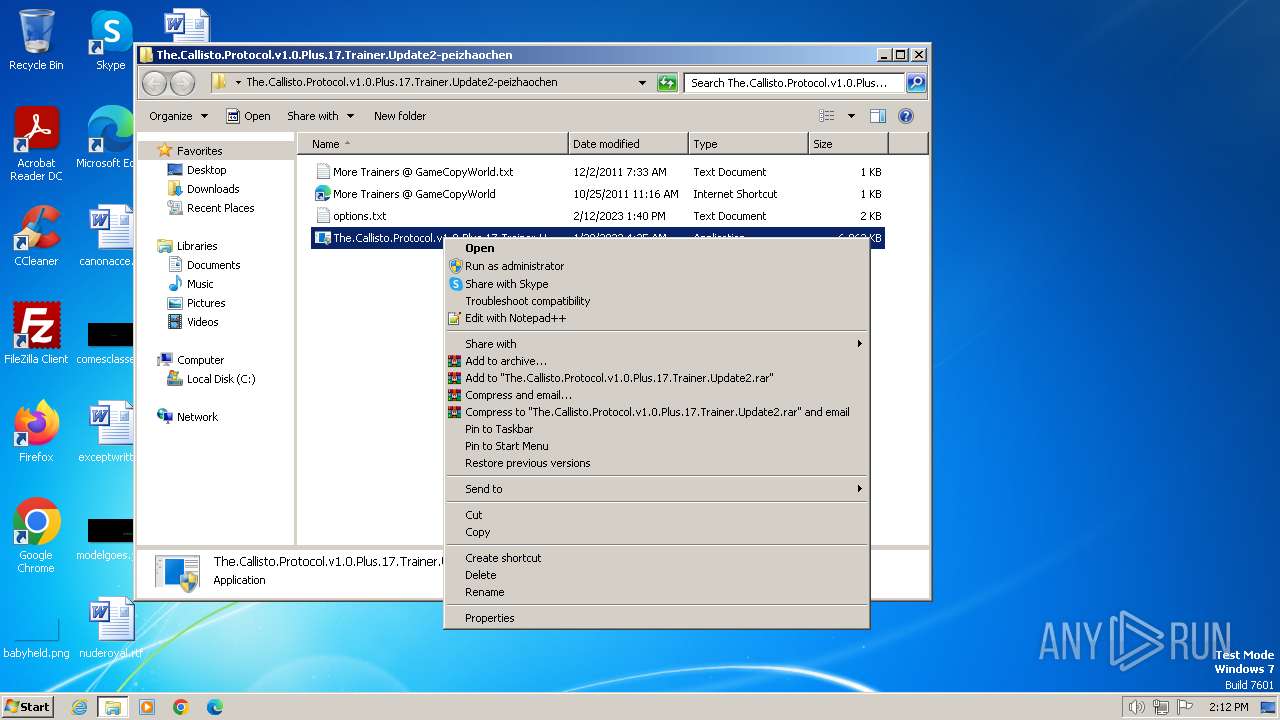
Task: Open Windows Media Player taskbar icon
Action: point(147,707)
